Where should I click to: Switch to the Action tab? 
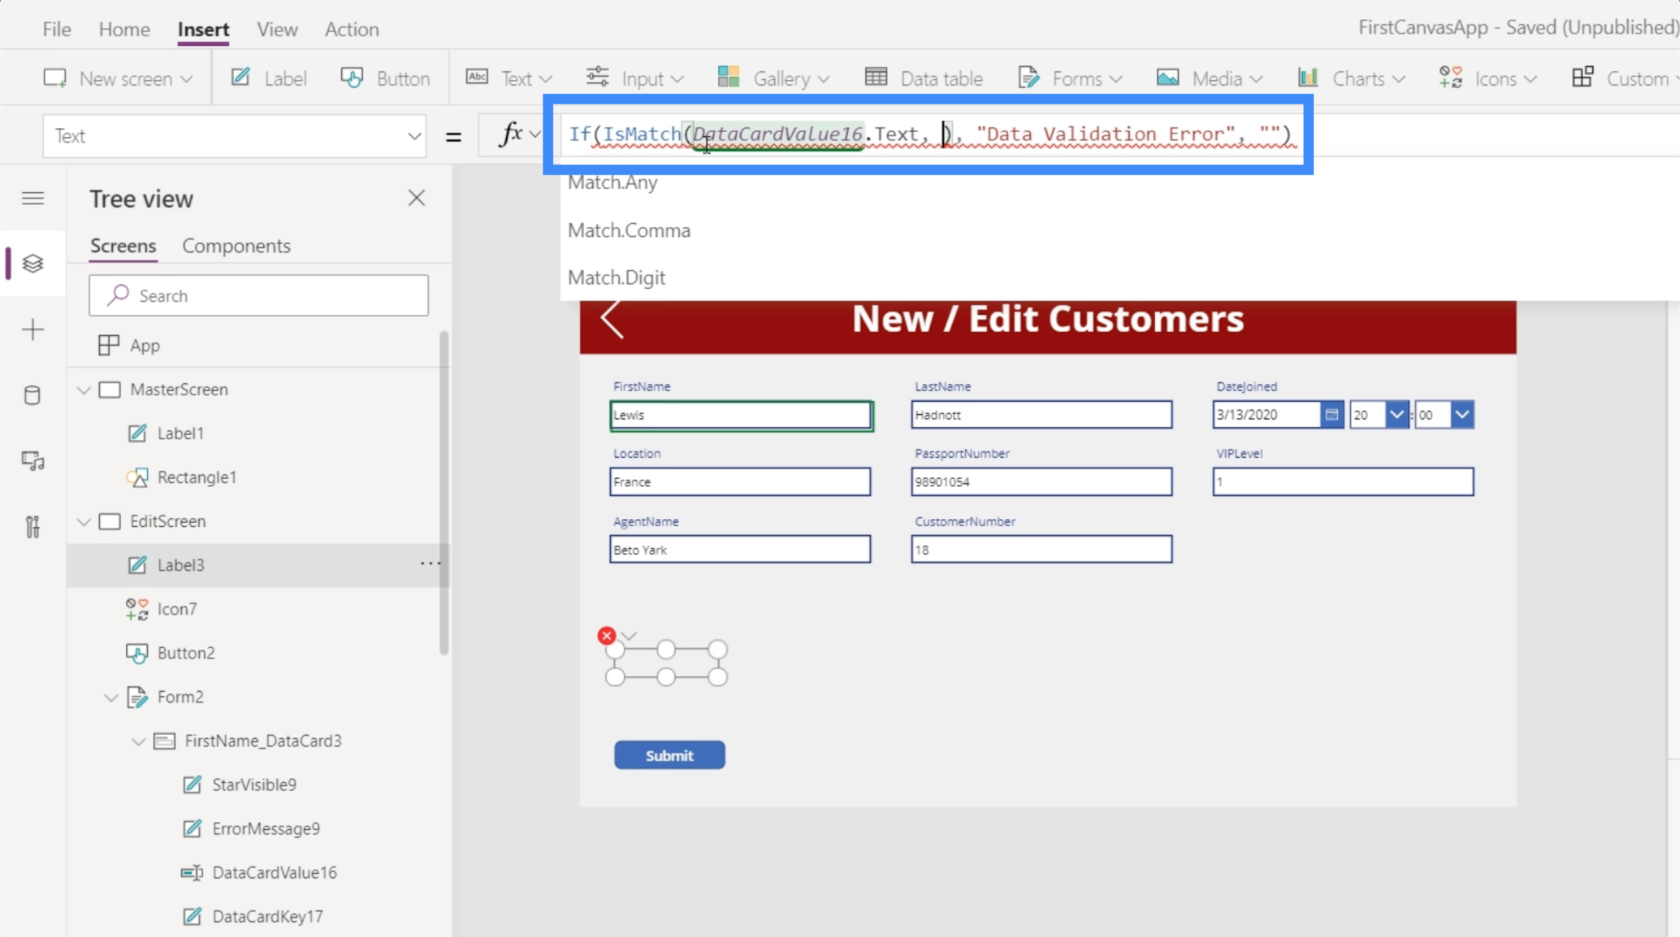(351, 29)
